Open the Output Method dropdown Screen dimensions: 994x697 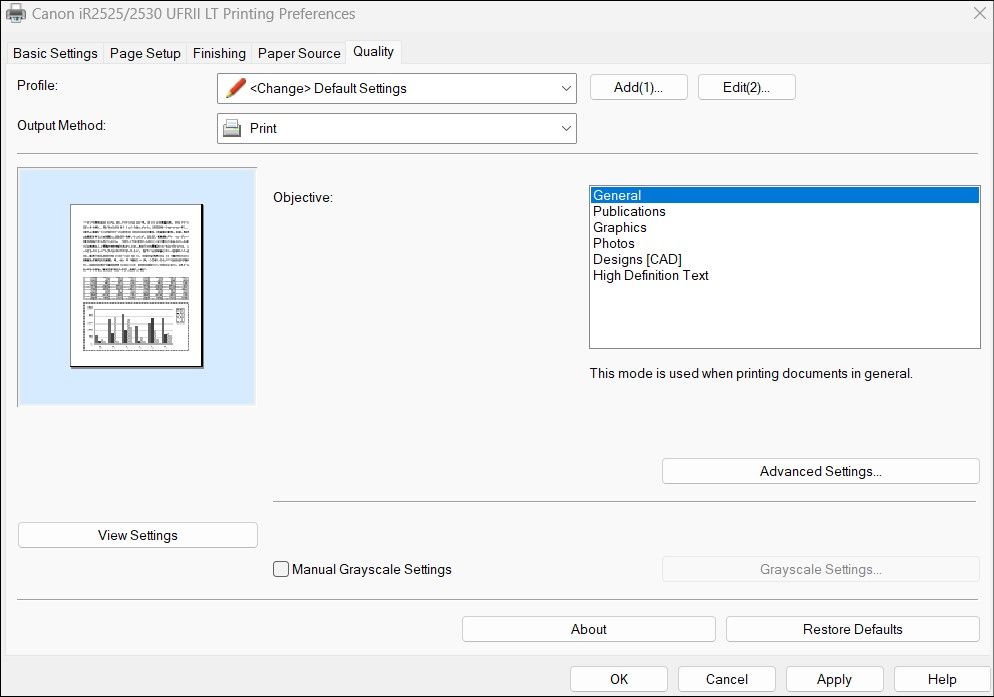(x=566, y=128)
